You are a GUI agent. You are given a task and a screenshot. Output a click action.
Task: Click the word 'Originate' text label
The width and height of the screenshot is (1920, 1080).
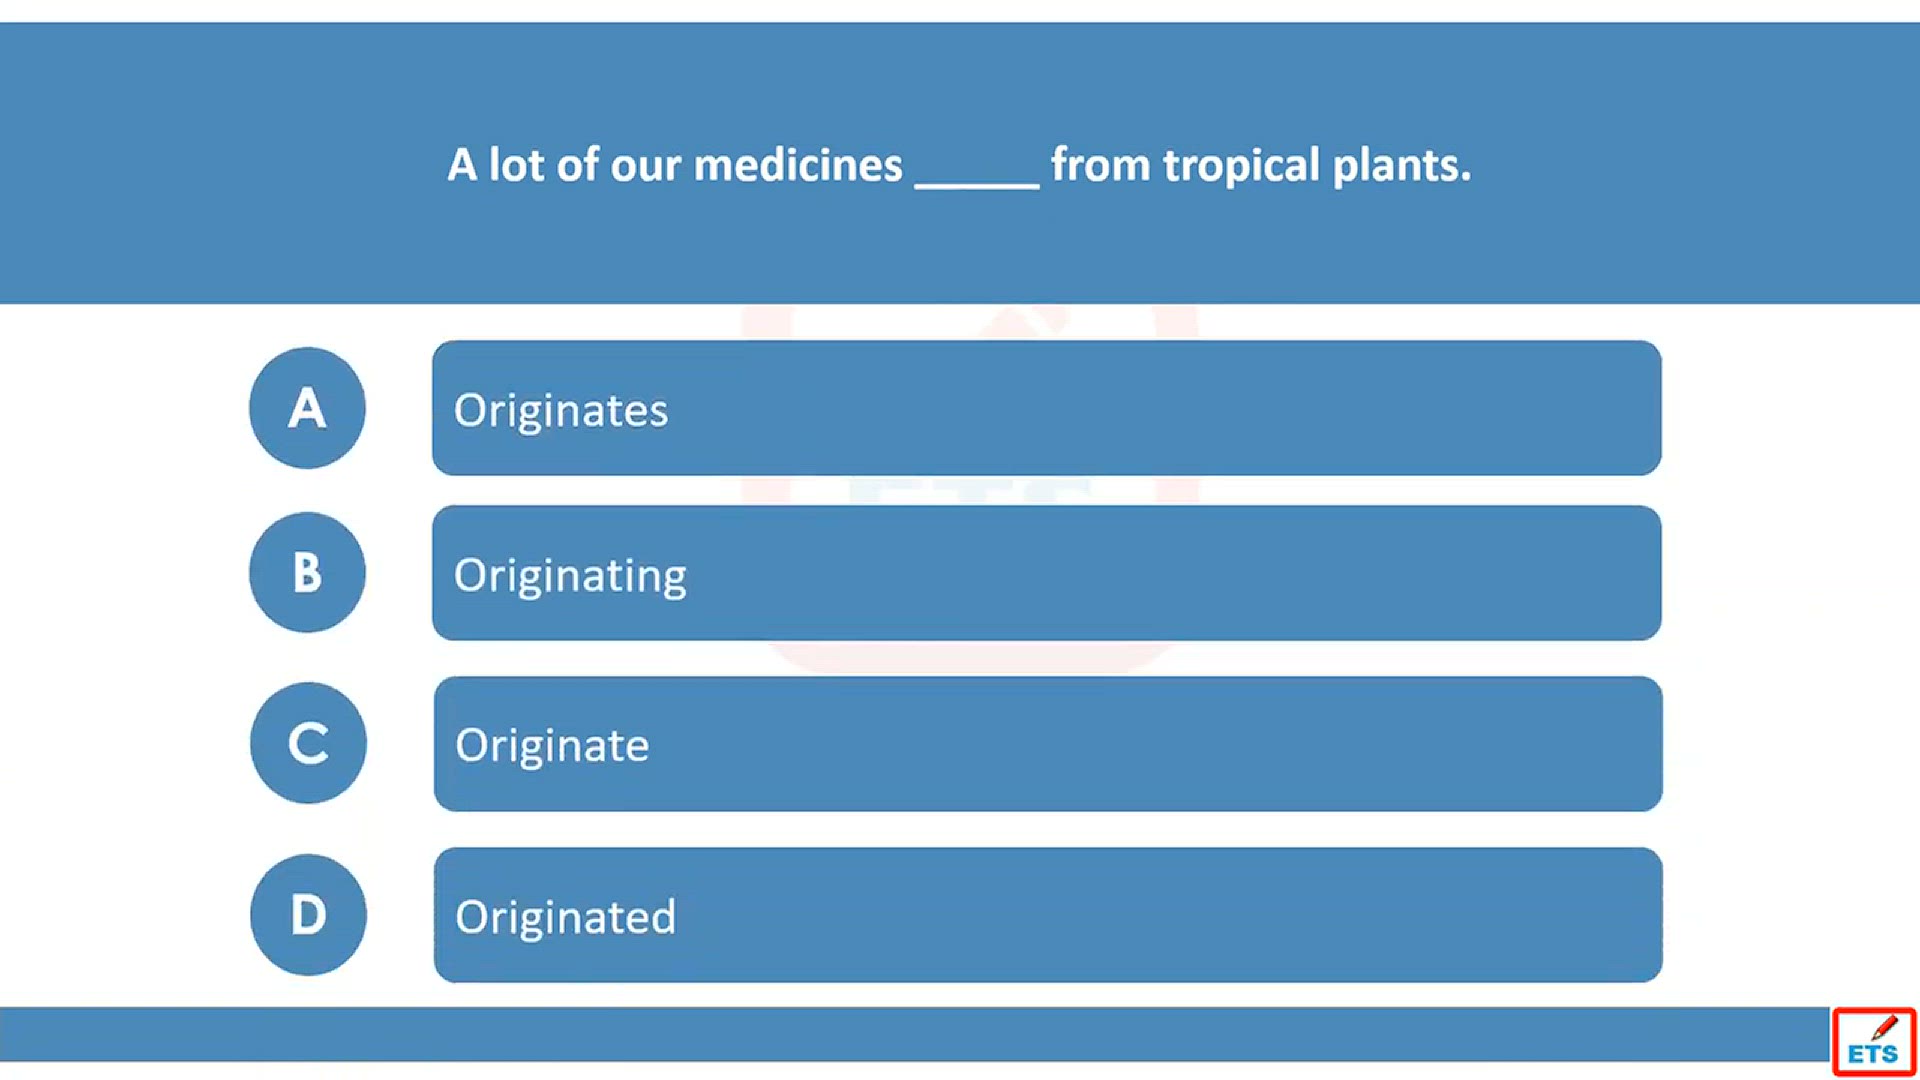click(552, 747)
